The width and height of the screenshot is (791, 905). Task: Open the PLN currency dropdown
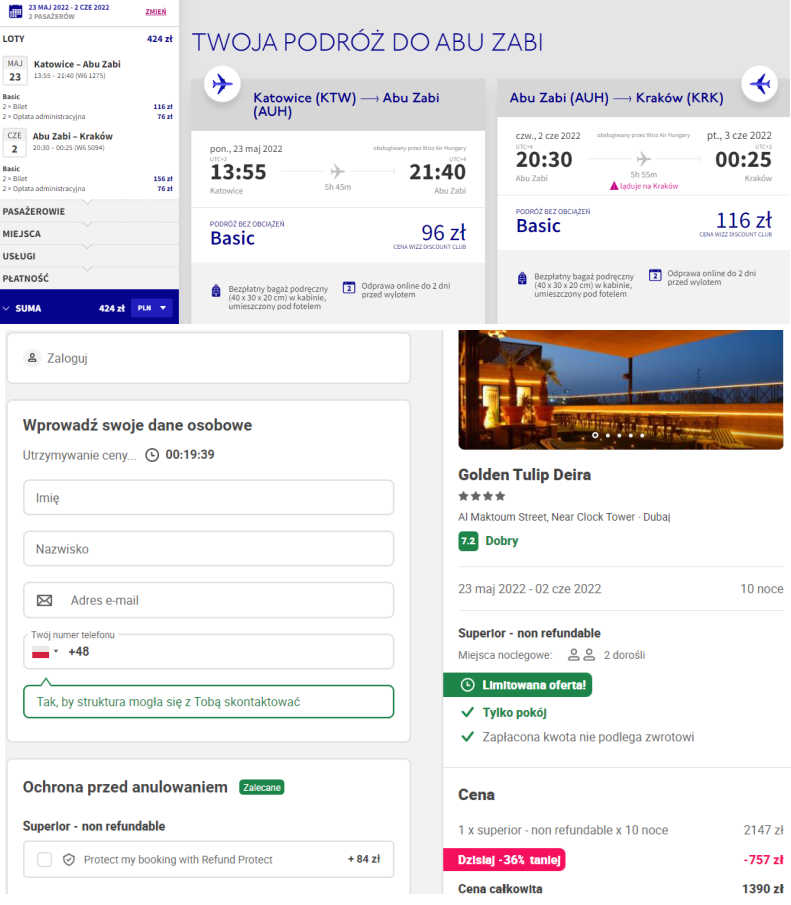pos(152,308)
